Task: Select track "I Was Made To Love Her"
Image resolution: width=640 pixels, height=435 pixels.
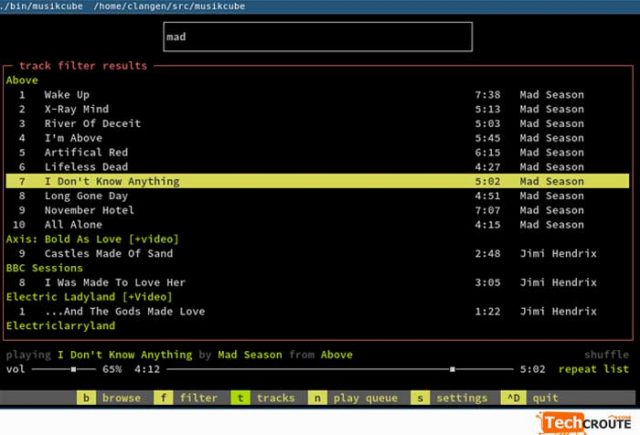Action: coord(318,282)
